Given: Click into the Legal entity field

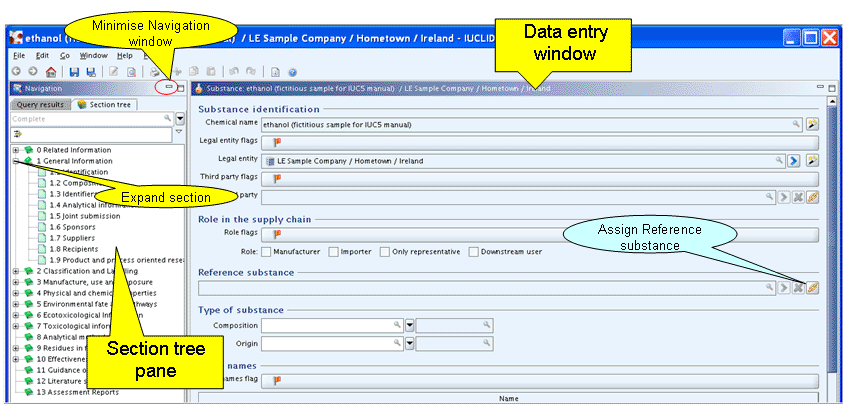Looking at the screenshot, I should pyautogui.click(x=523, y=160).
